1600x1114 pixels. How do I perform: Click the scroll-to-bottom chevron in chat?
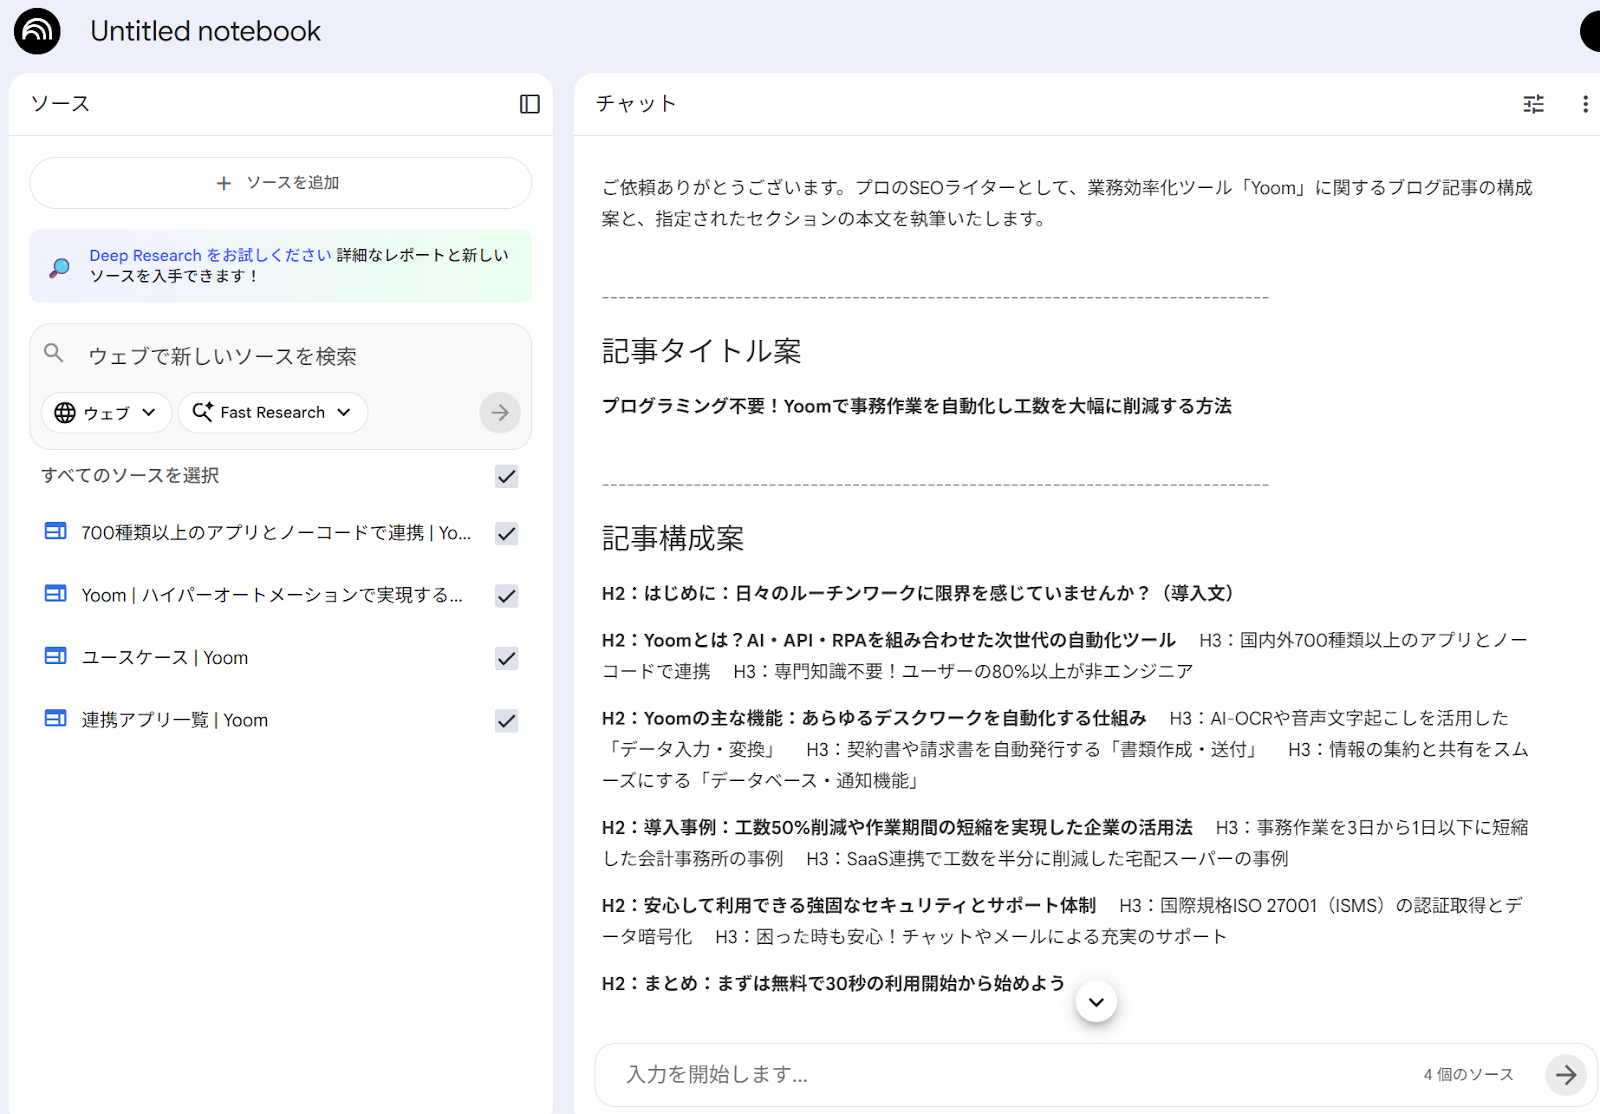(x=1096, y=1002)
